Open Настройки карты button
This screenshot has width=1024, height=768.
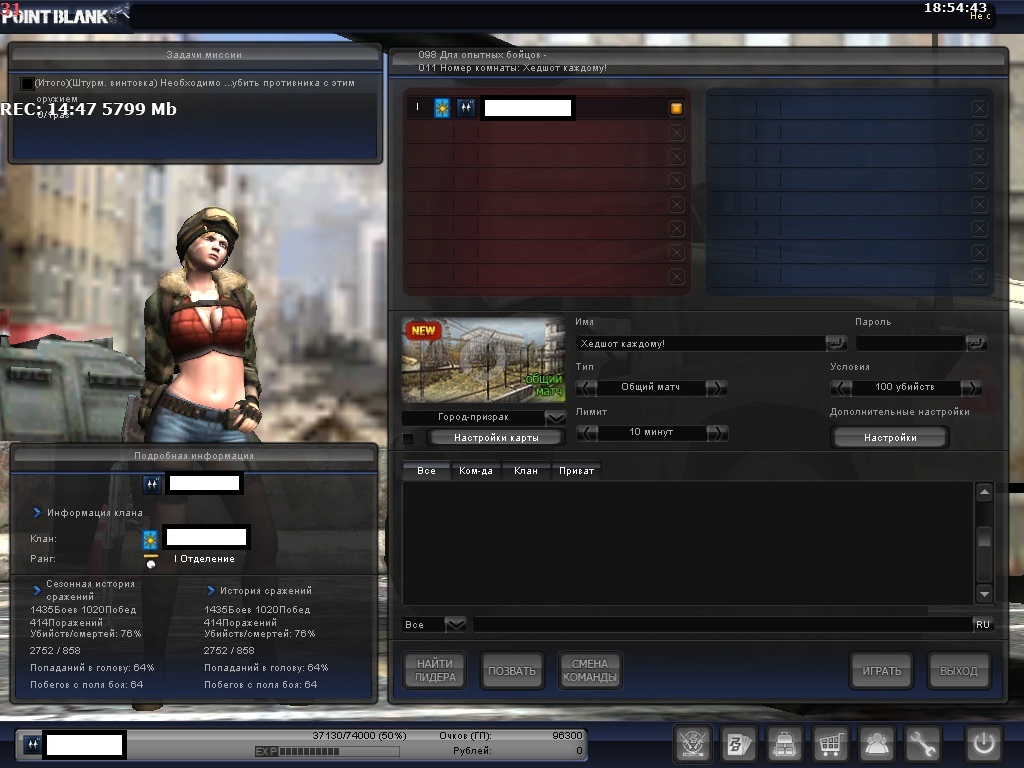pyautogui.click(x=496, y=438)
